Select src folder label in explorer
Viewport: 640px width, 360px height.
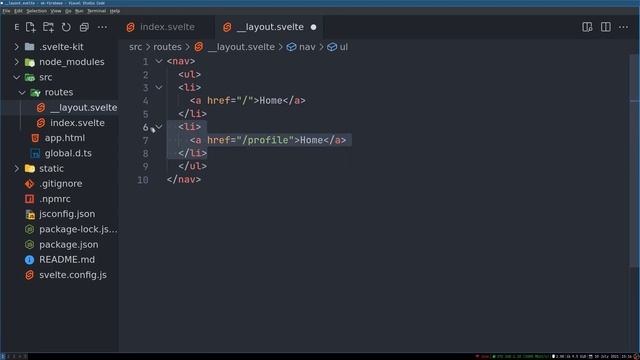point(46,77)
